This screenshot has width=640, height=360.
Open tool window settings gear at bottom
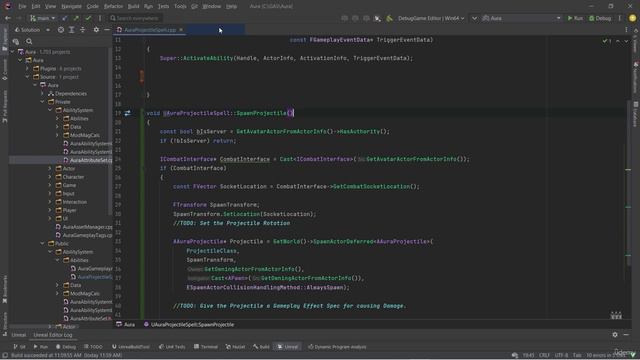pyautogui.click(x=615, y=335)
